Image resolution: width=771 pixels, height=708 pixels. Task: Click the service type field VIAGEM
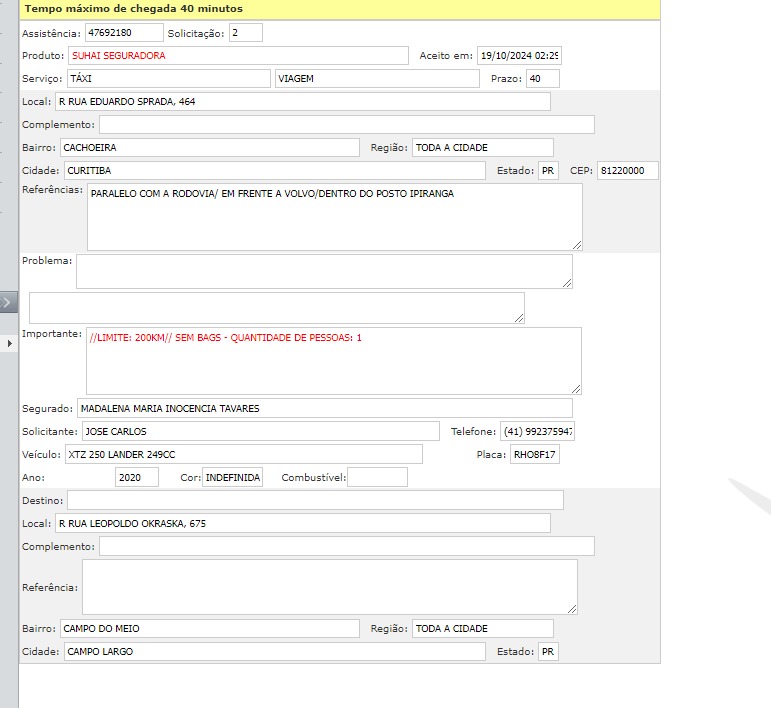pos(377,79)
